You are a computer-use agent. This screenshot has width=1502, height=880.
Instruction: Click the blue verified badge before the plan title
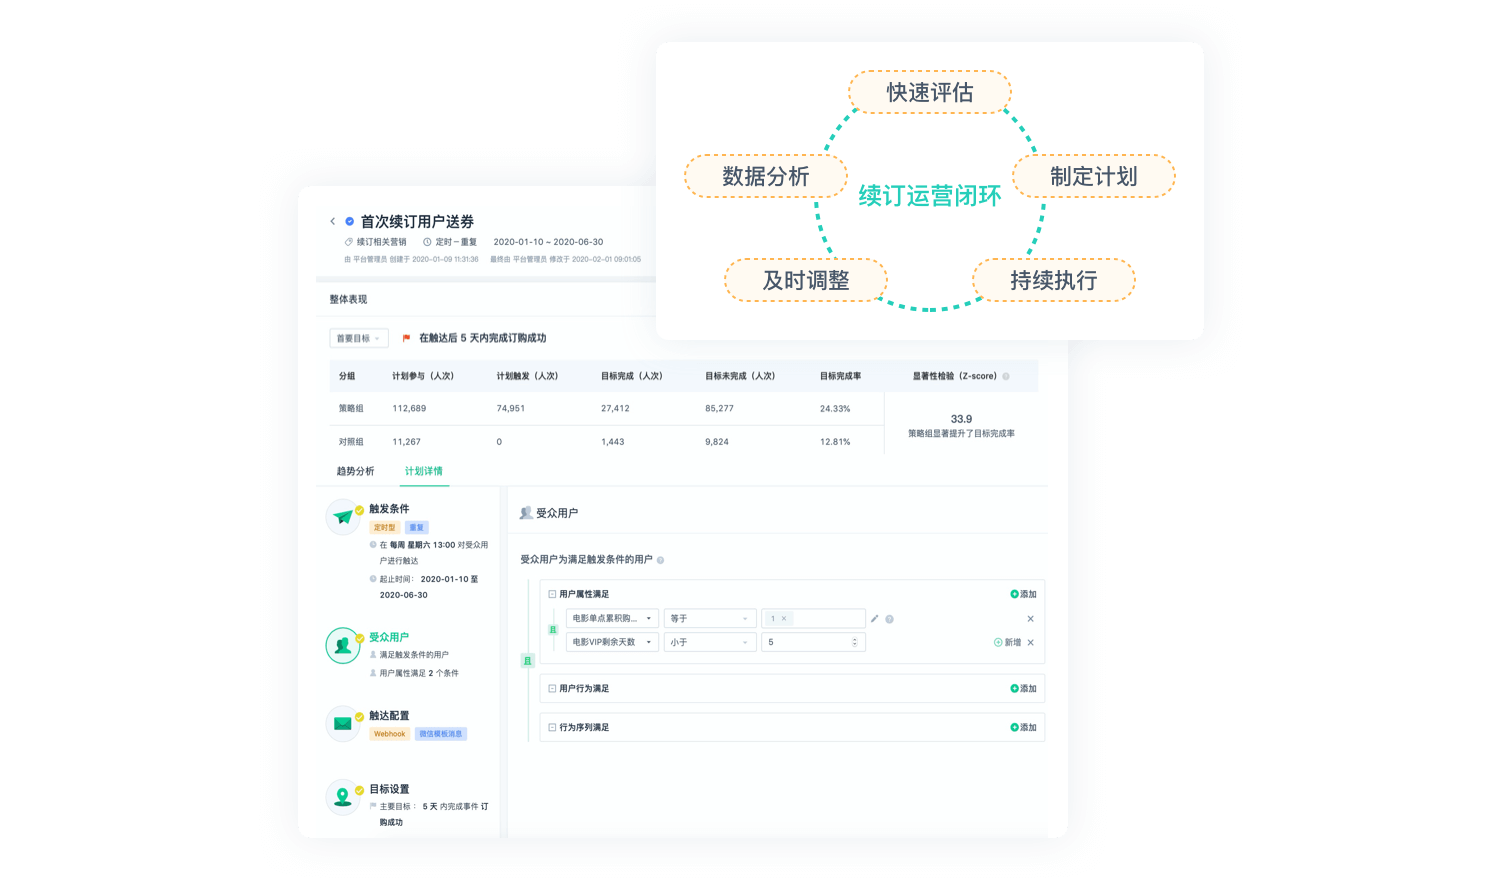pos(350,222)
